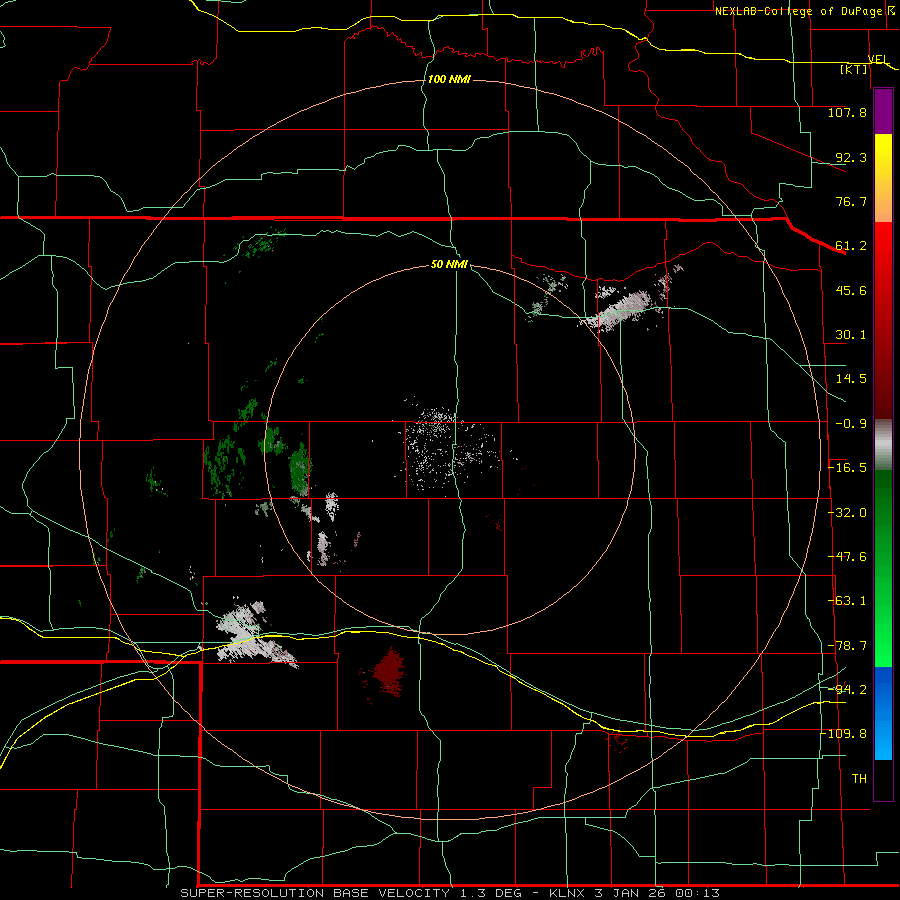Viewport: 900px width, 900px height.
Task: Select the -94.2 scale value
Action: point(847,690)
